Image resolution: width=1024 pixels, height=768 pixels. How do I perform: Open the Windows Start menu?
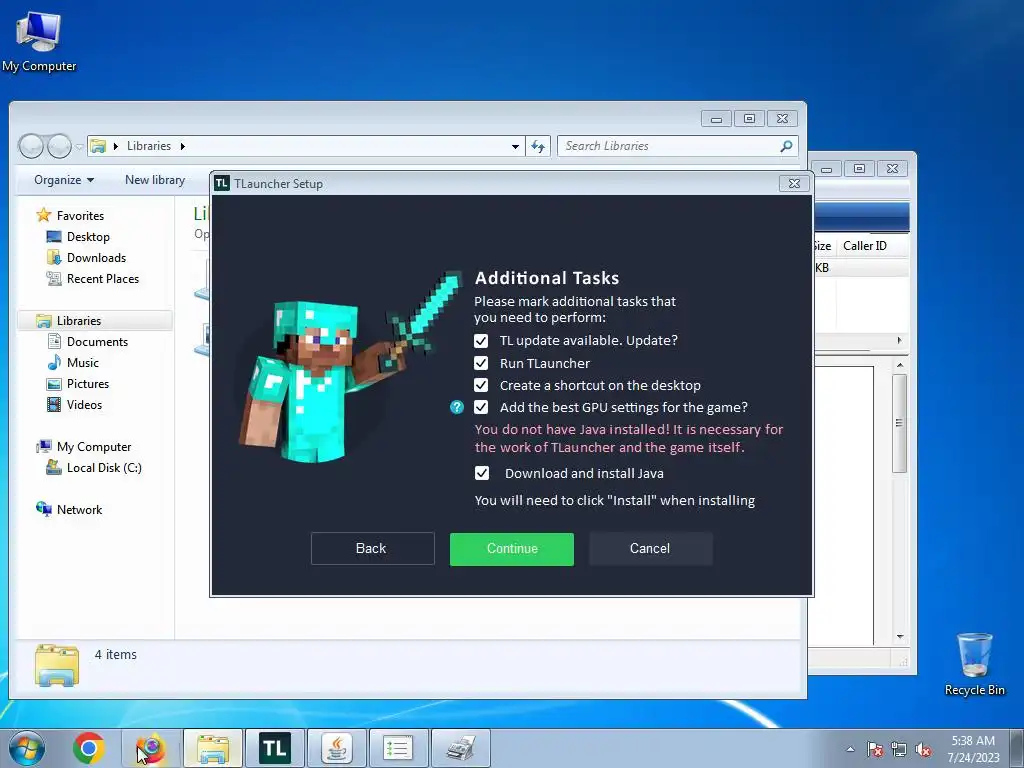point(27,748)
